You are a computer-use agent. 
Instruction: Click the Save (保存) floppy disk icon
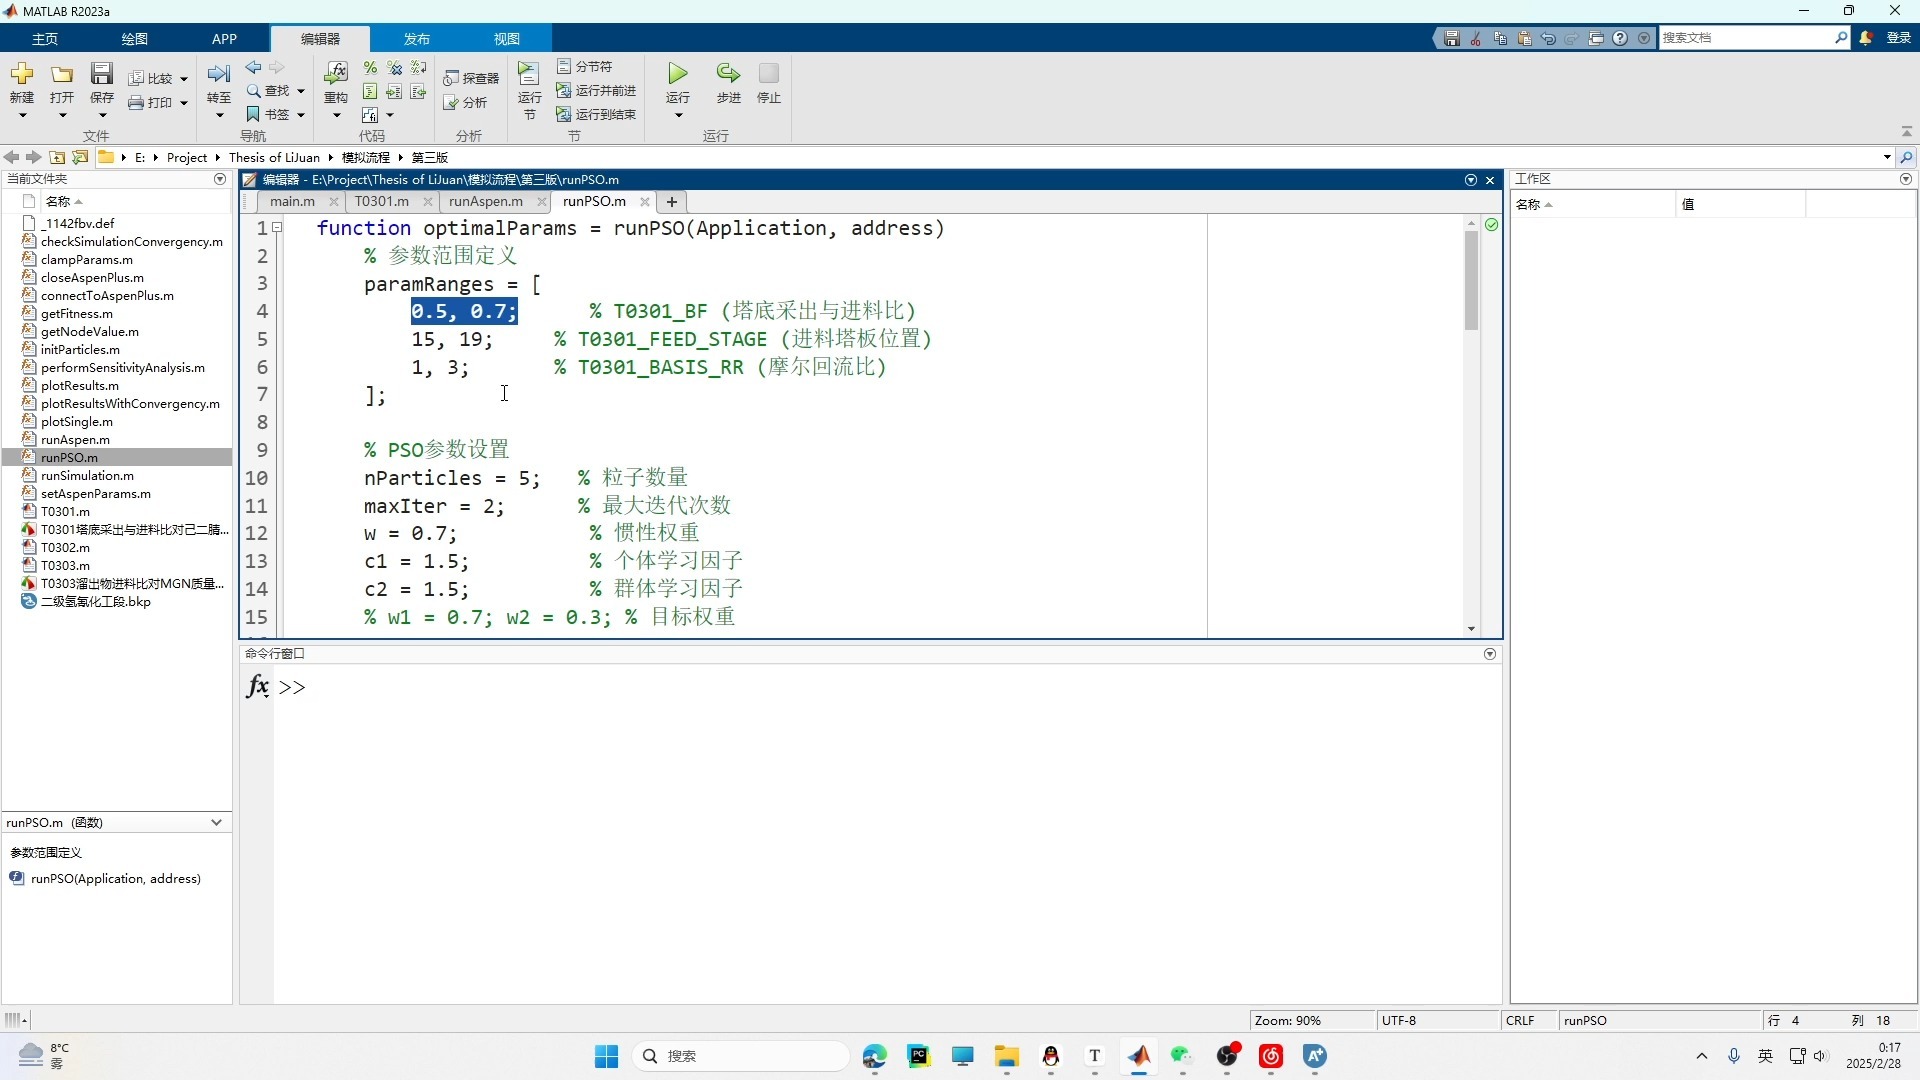coord(102,74)
